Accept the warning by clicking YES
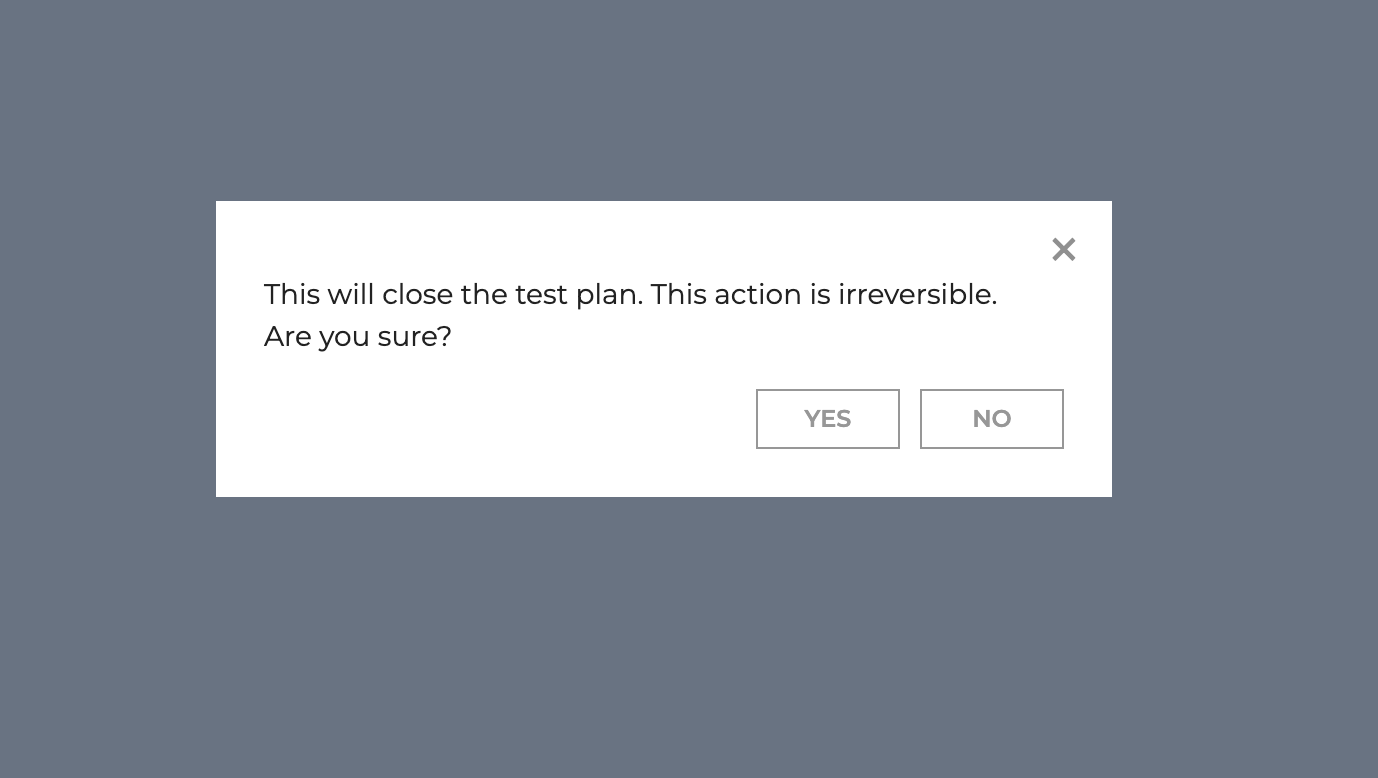Screen dimensions: 1378x778 pos(828,419)
